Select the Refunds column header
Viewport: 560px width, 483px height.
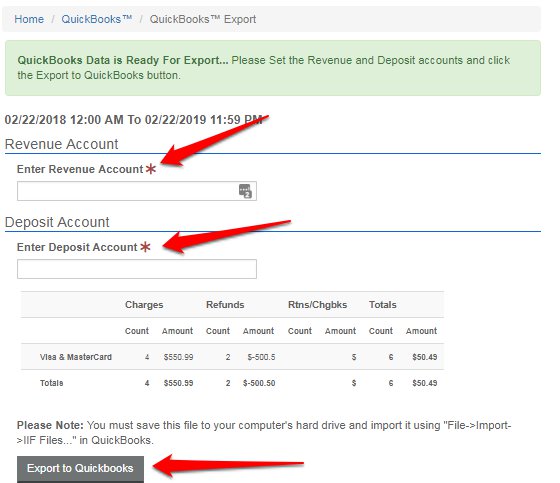(x=225, y=305)
